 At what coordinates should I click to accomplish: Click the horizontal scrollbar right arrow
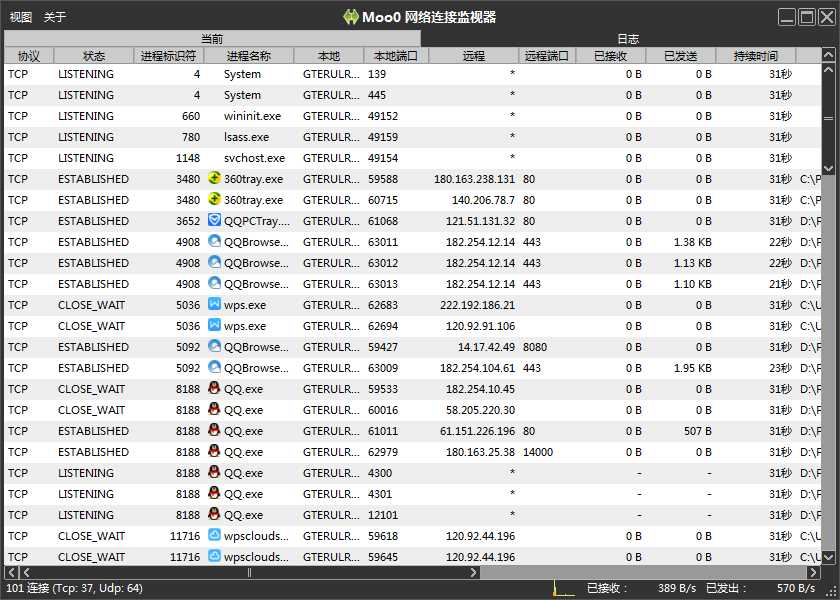tap(814, 572)
